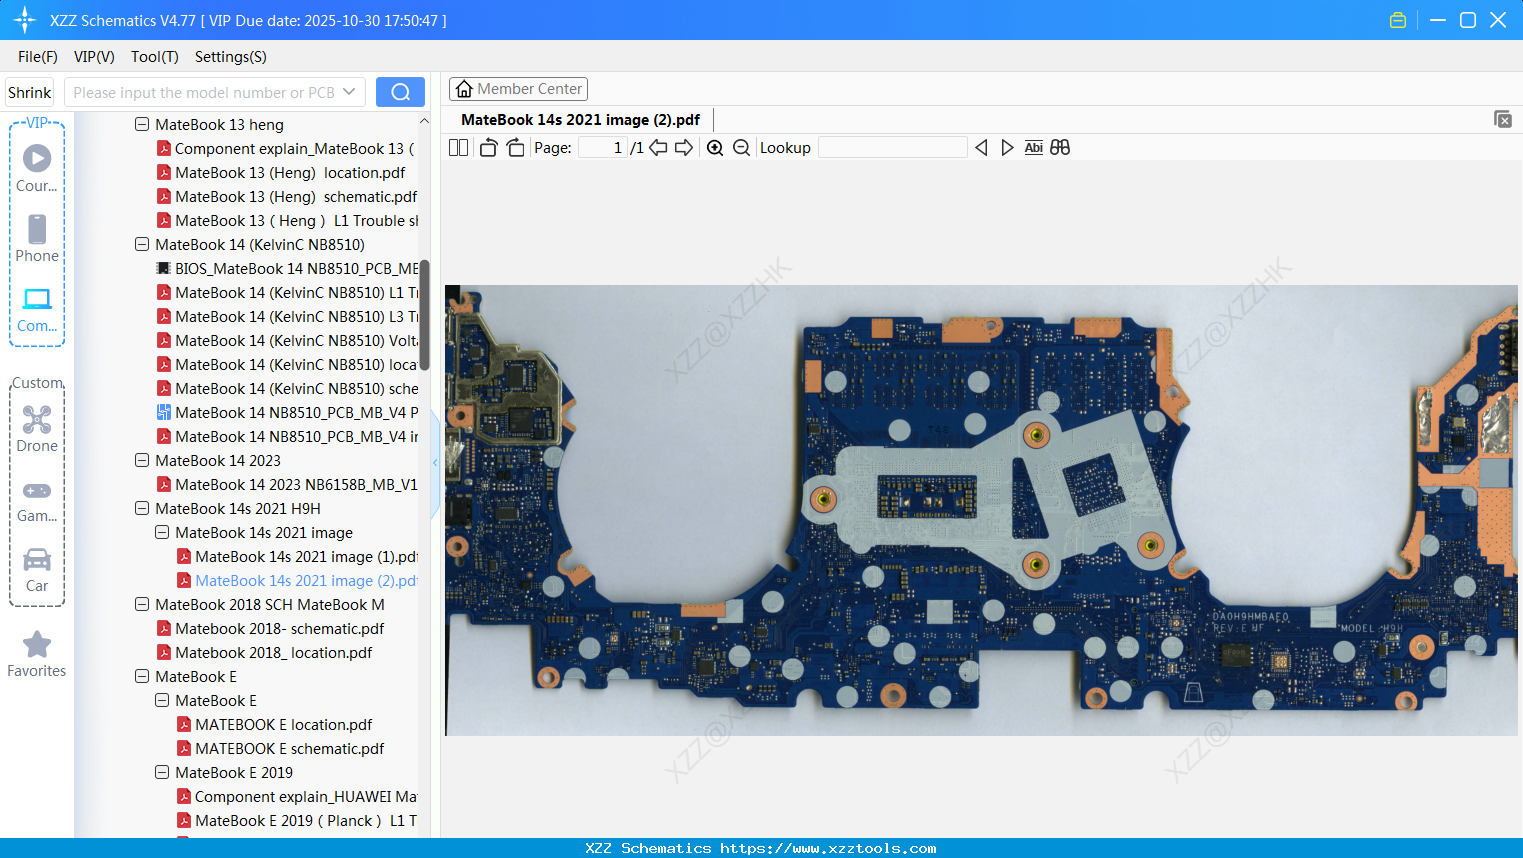Zoom in on the PDF

(715, 148)
